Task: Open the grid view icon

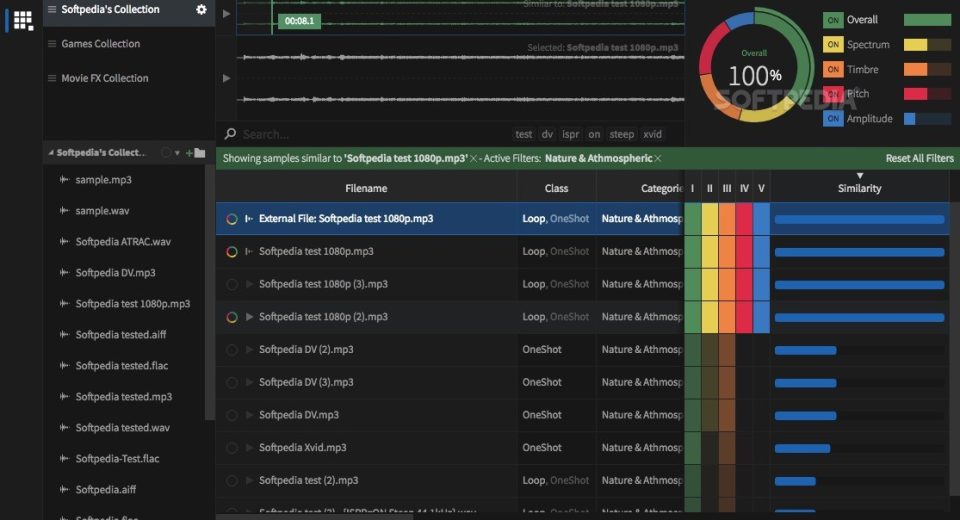Action: point(23,20)
